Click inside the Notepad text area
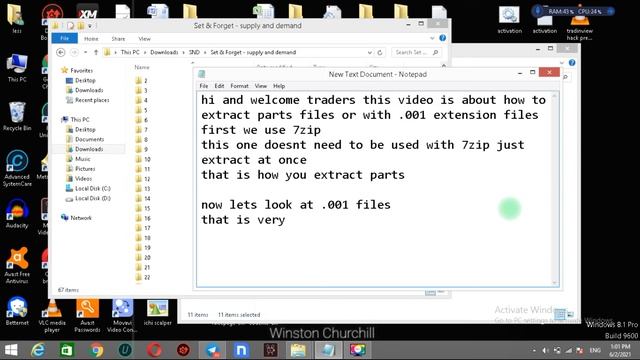Image resolution: width=640 pixels, height=360 pixels. pyautogui.click(x=374, y=189)
